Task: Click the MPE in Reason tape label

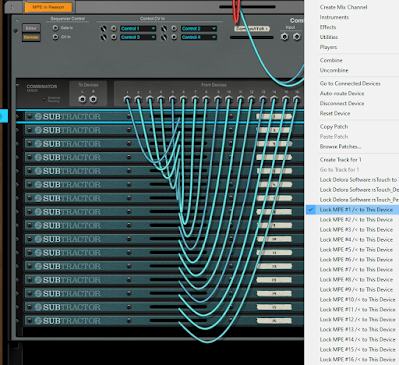Action: pos(48,7)
